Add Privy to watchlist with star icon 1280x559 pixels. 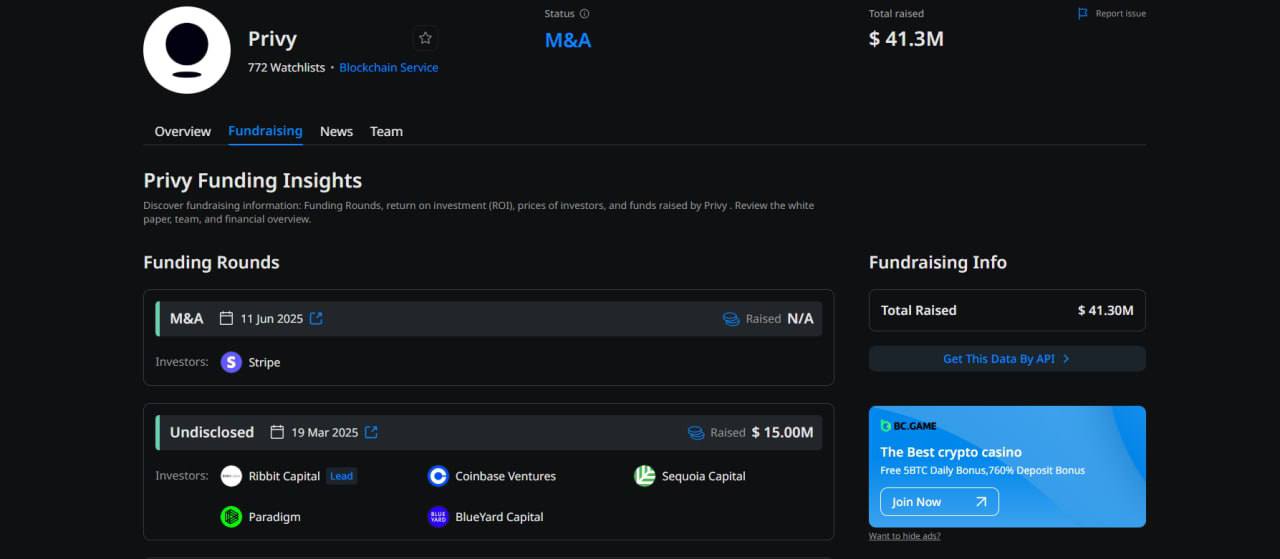click(425, 38)
